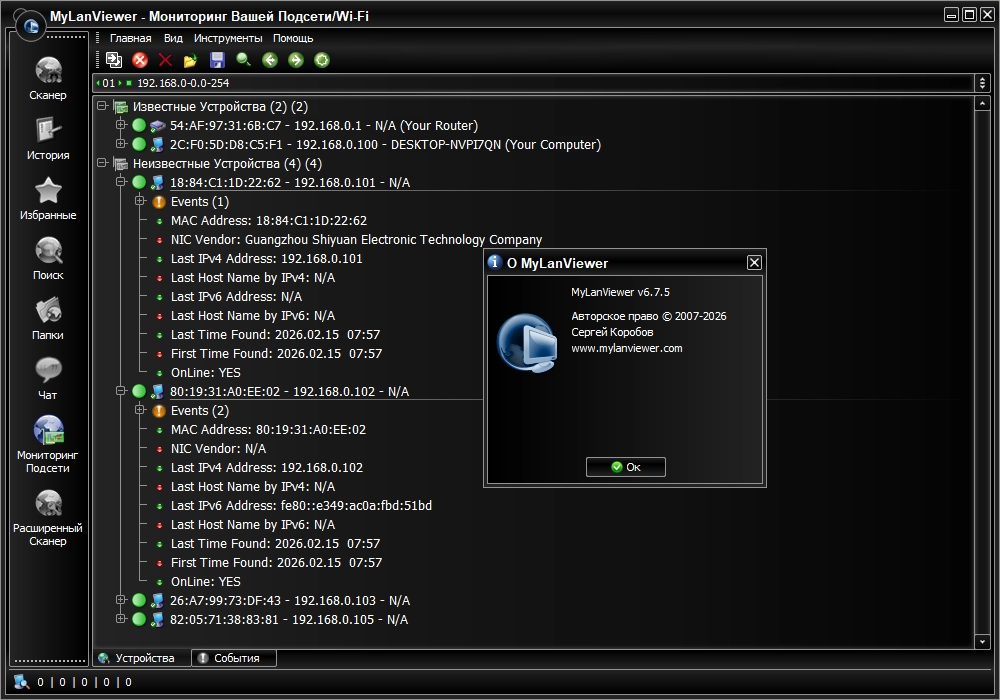The height and width of the screenshot is (700, 1000).
Task: Switch to the Устройства tab
Action: (142, 658)
